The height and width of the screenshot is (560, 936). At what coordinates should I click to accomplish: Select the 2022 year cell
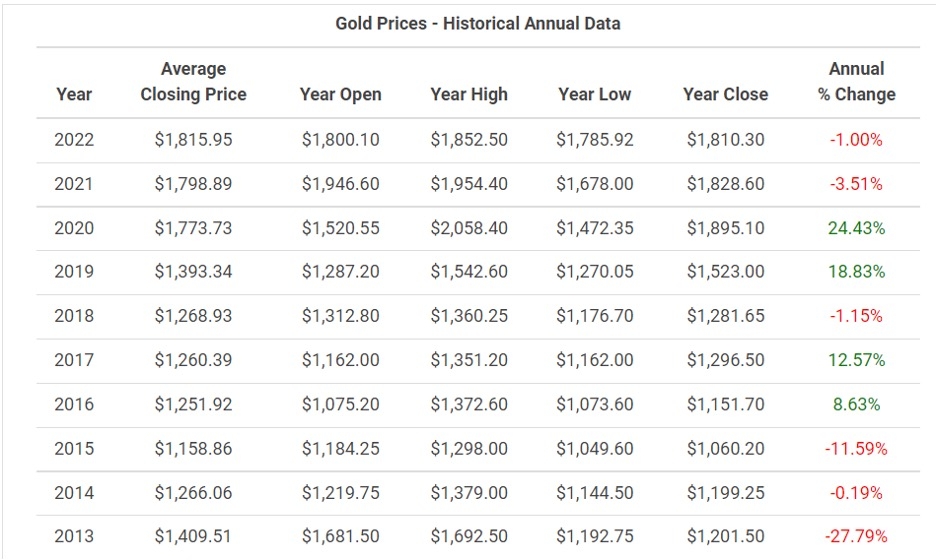pyautogui.click(x=74, y=140)
